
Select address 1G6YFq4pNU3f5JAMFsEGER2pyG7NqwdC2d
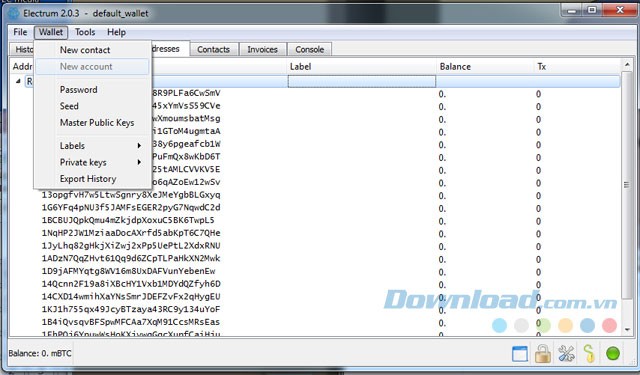(131, 208)
